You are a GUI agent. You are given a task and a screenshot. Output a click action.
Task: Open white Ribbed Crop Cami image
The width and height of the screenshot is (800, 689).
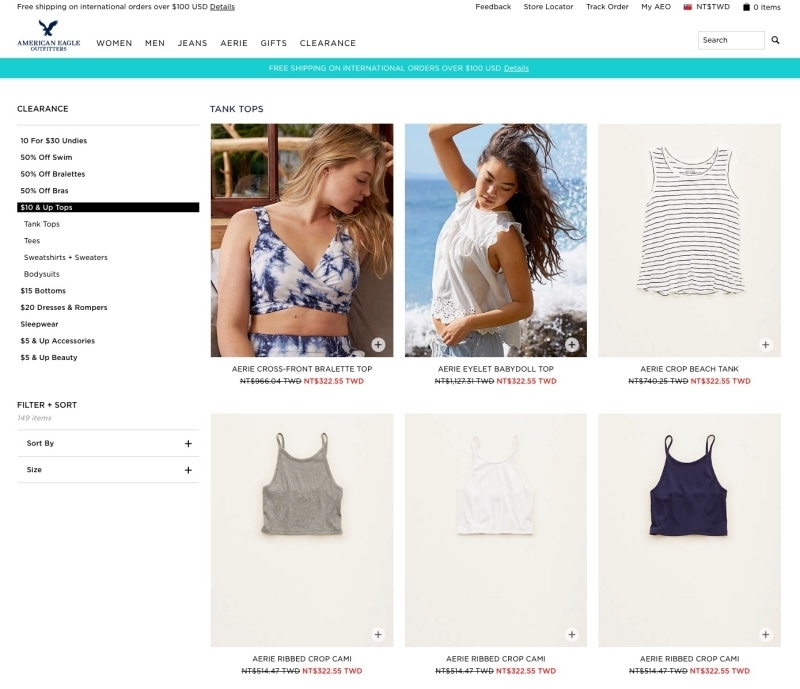point(495,530)
